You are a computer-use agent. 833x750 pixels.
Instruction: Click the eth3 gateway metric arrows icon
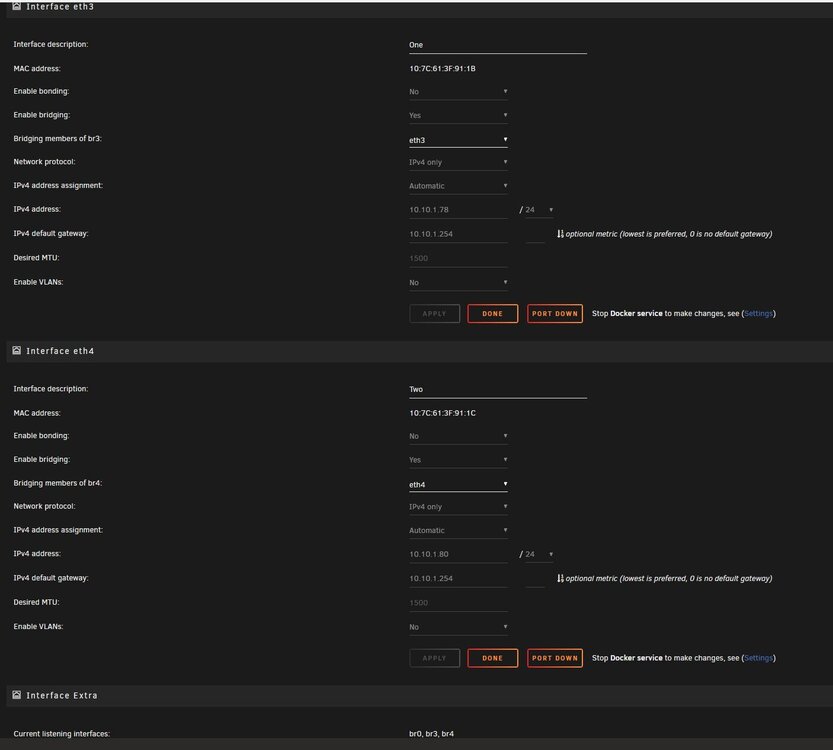(560, 234)
